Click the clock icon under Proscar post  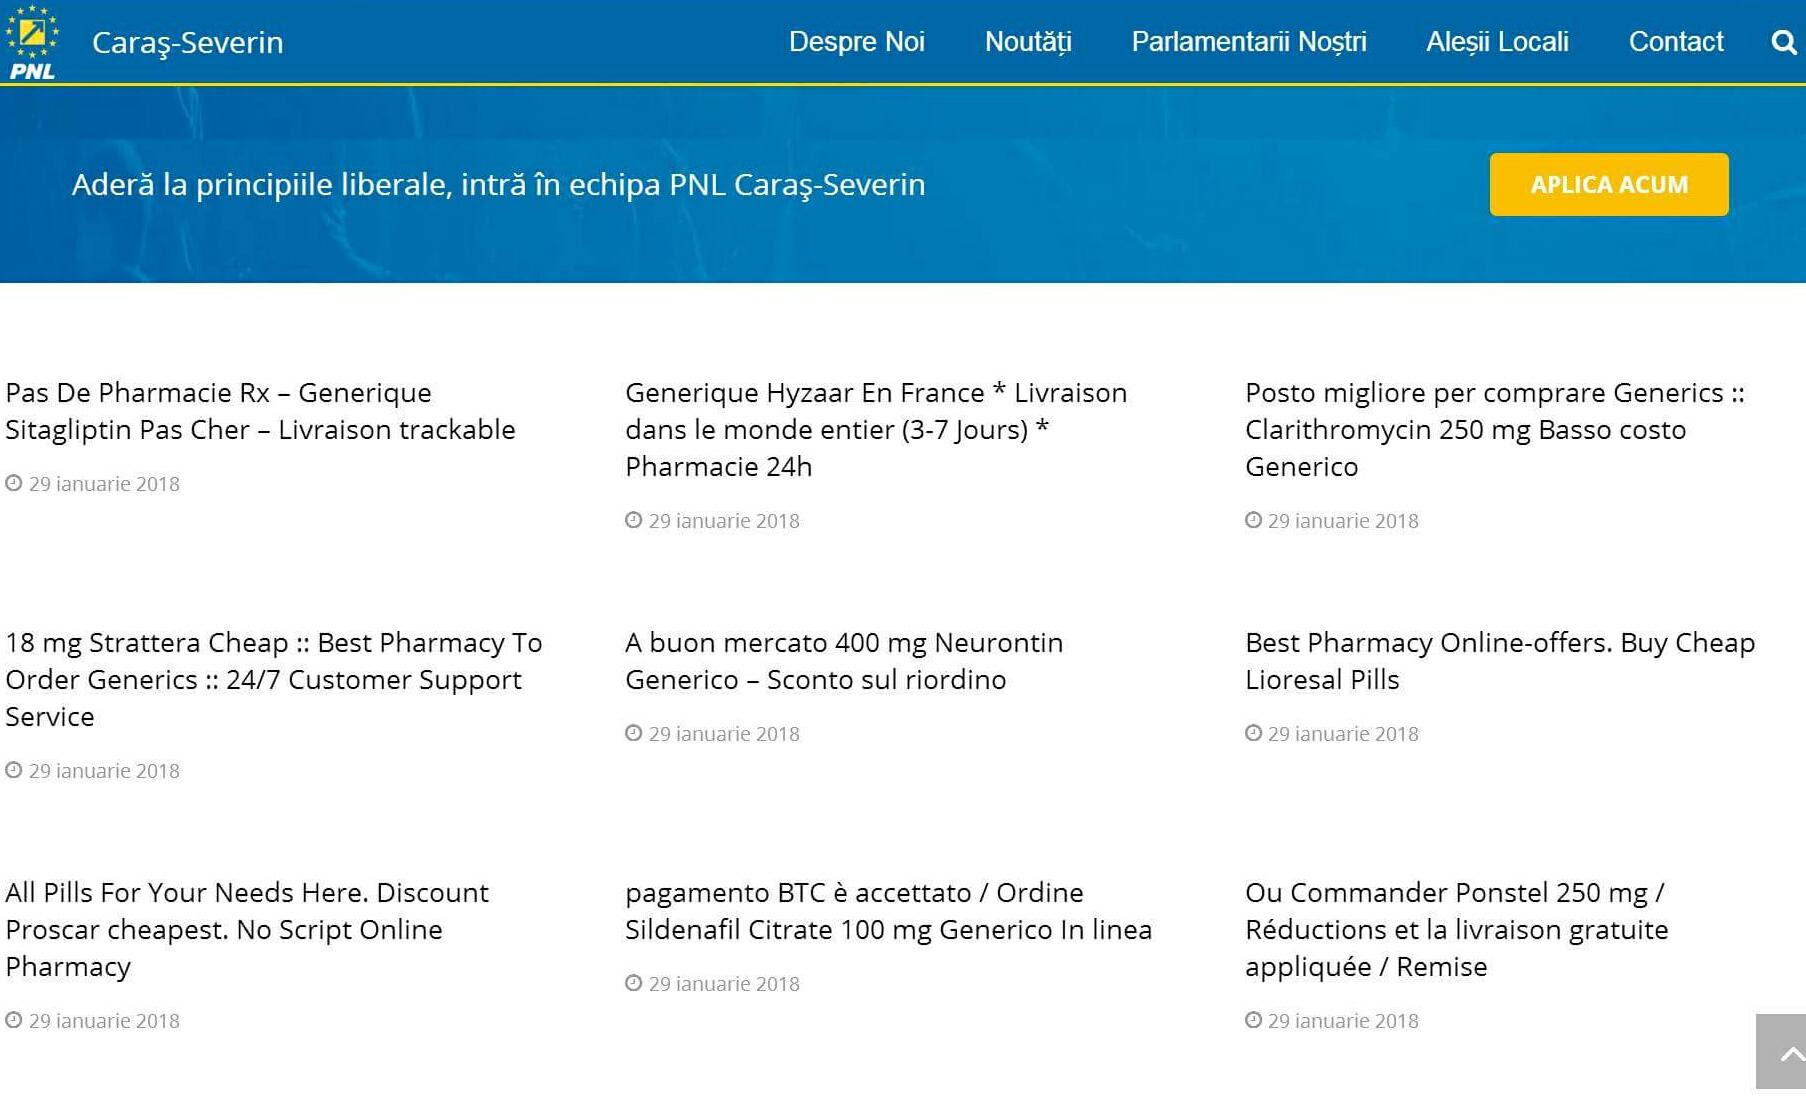tap(14, 1020)
